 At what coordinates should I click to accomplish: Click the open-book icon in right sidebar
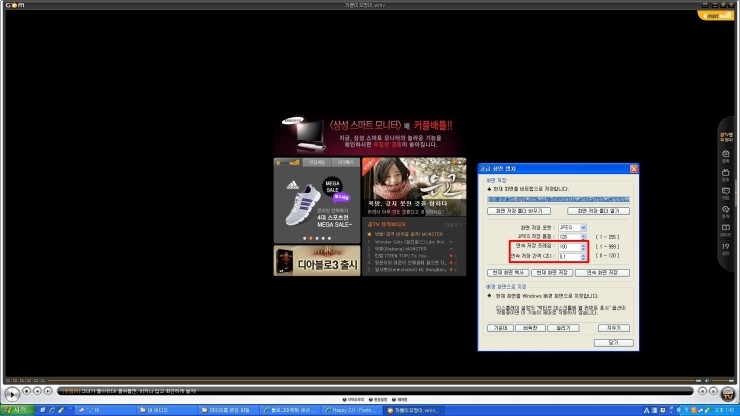726,230
